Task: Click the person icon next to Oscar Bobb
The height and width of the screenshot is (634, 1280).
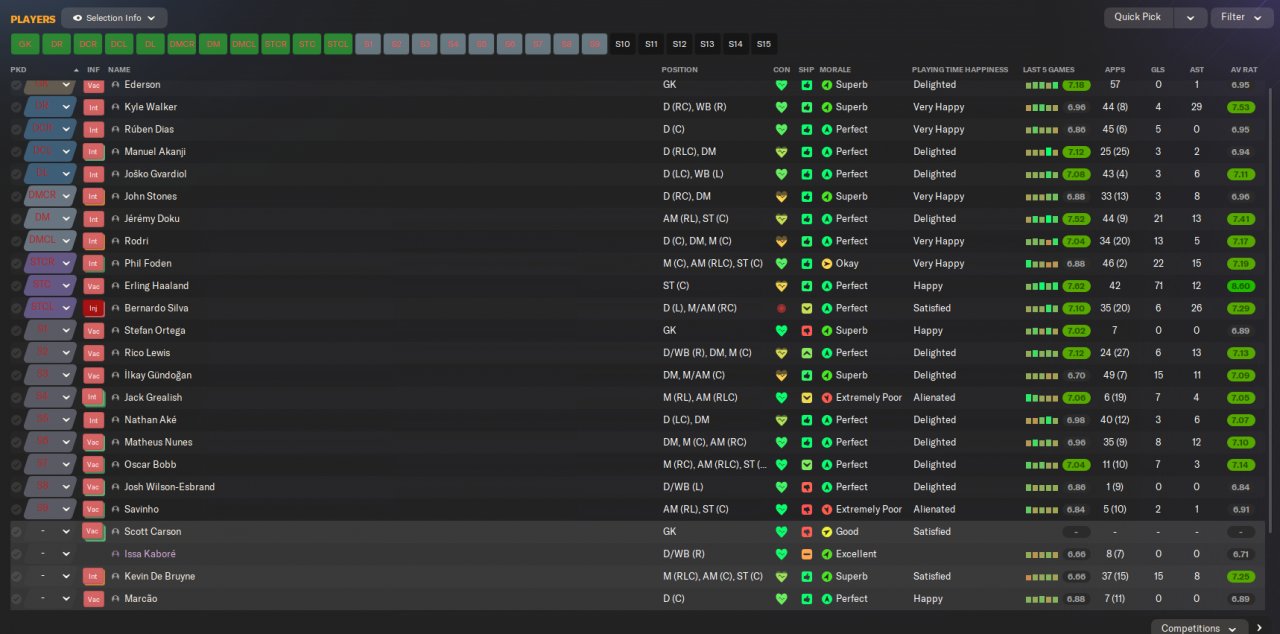Action: point(116,464)
